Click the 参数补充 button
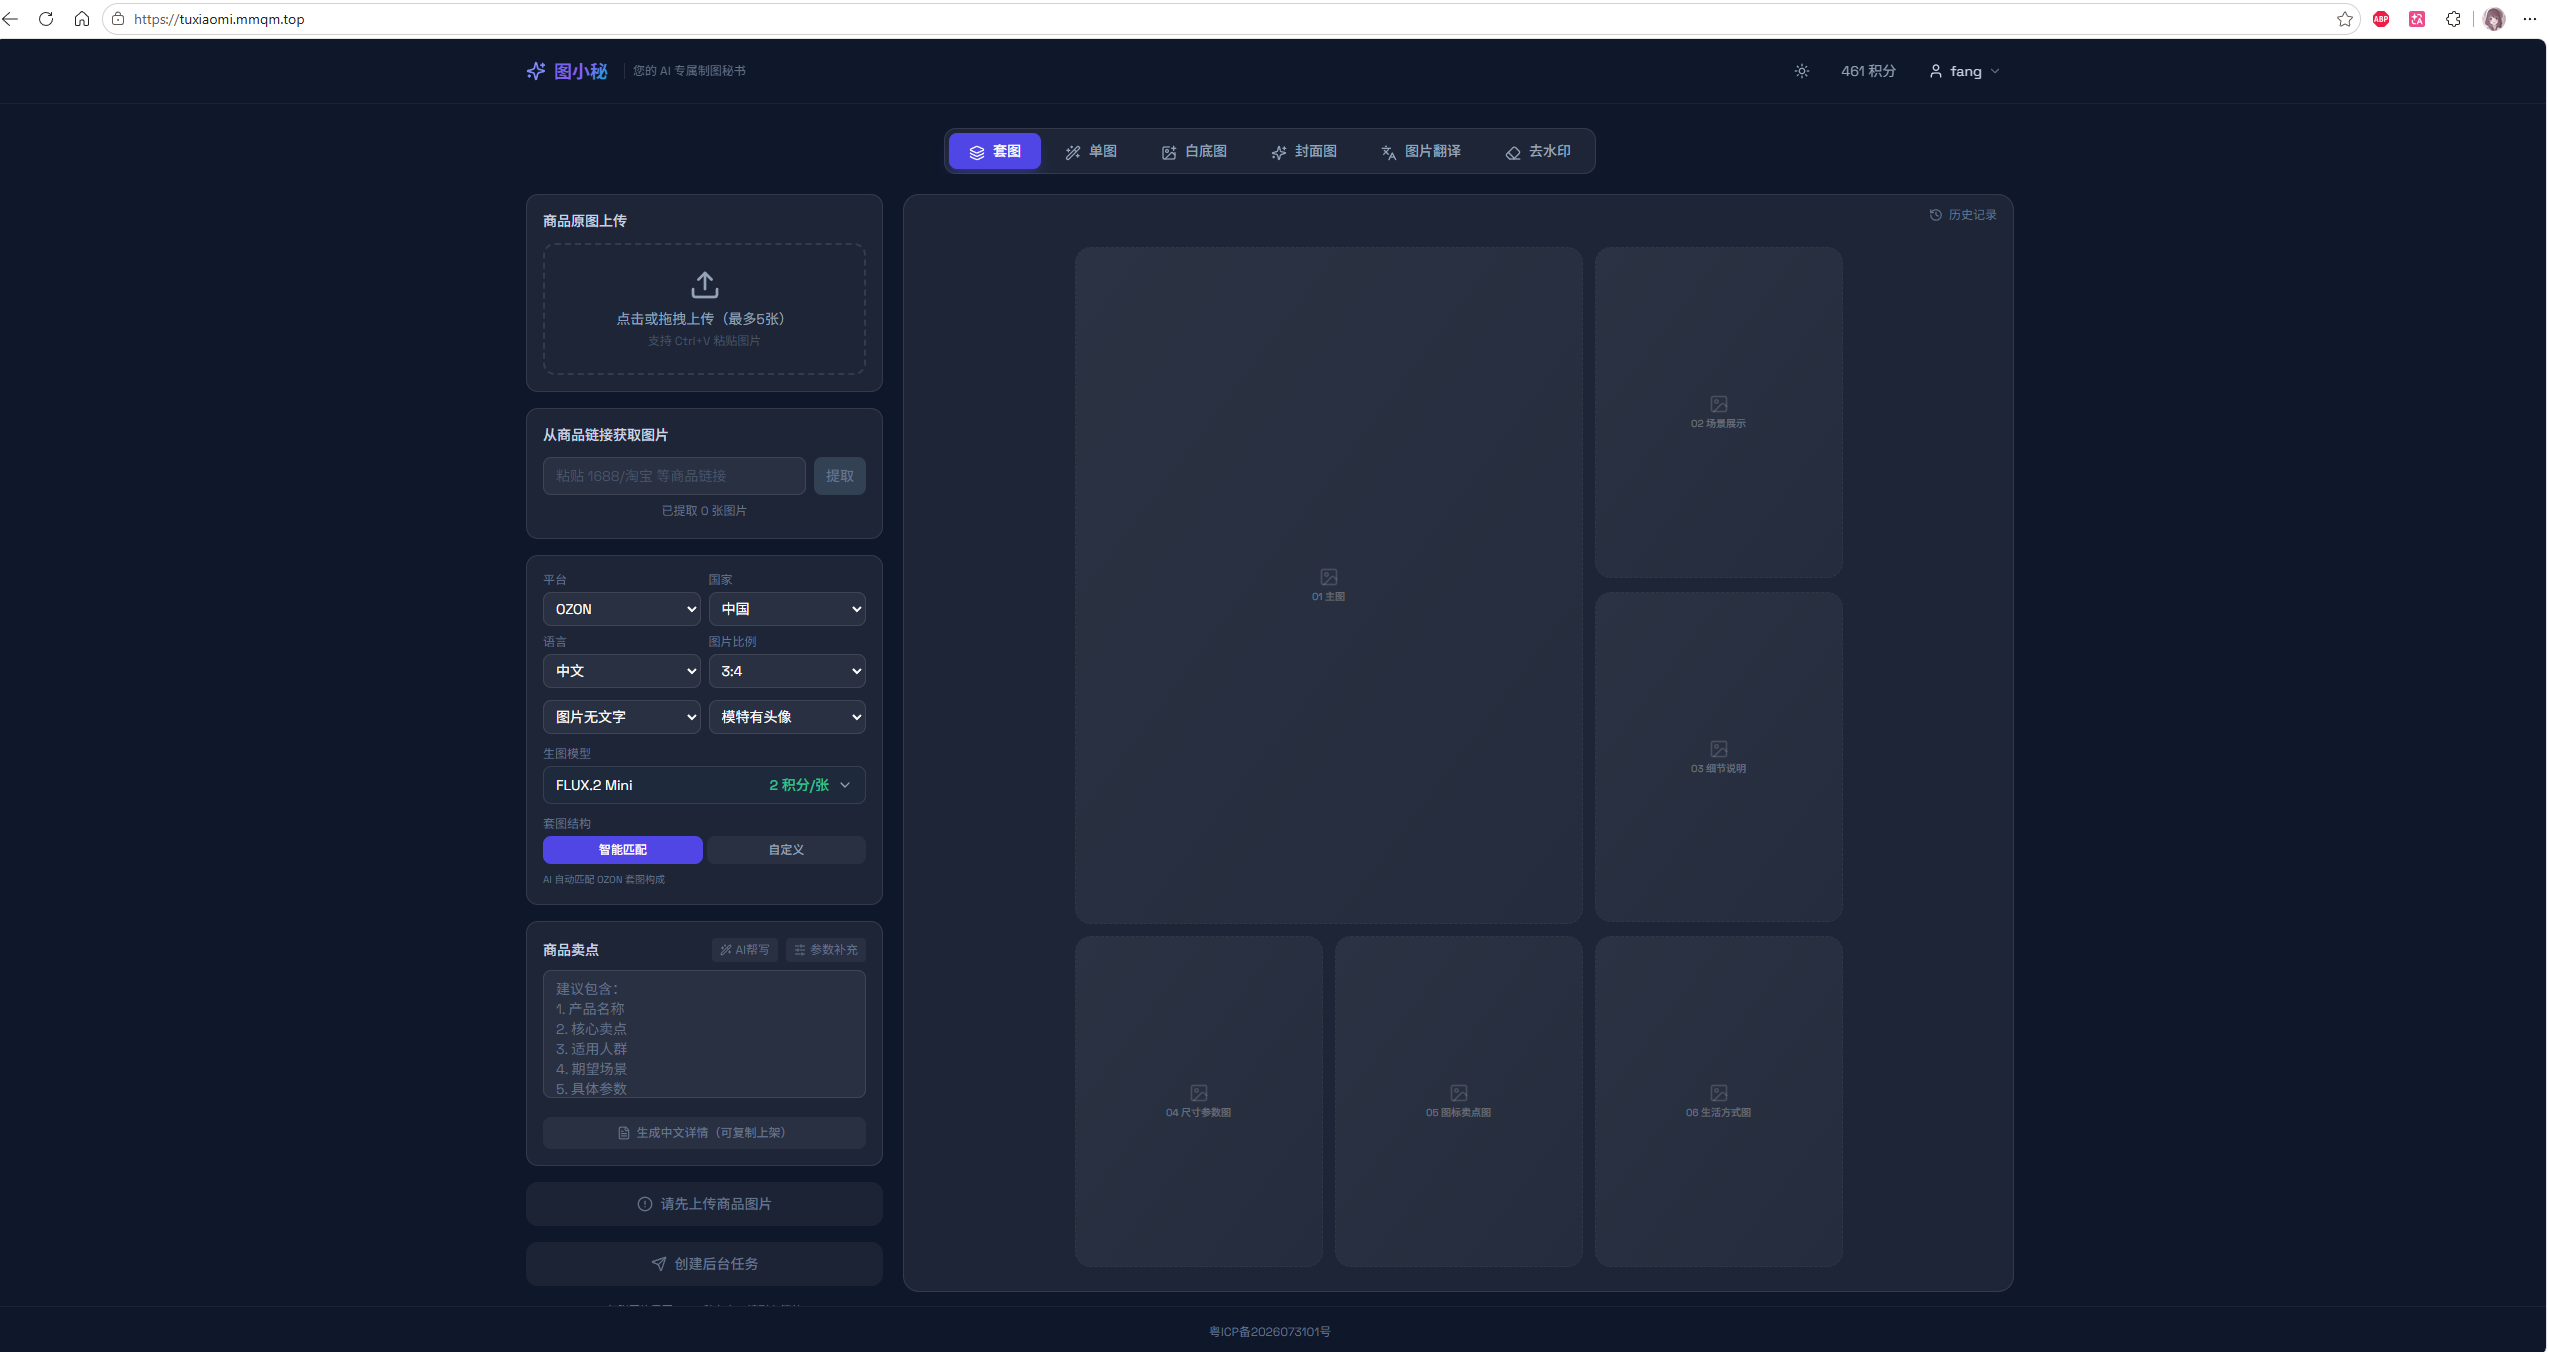The width and height of the screenshot is (2549, 1352). [x=826, y=950]
